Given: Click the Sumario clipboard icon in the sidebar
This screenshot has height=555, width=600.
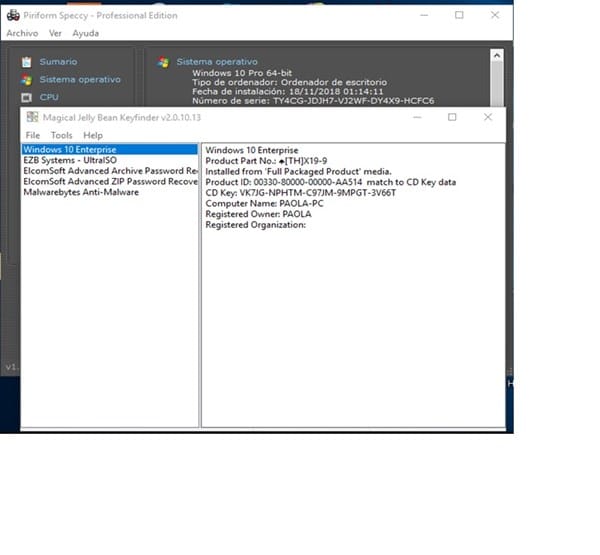Looking at the screenshot, I should pos(26,62).
